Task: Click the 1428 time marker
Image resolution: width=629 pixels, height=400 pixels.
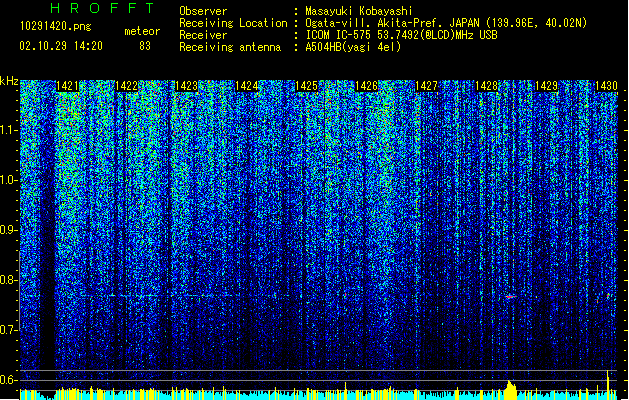Action: click(x=486, y=86)
